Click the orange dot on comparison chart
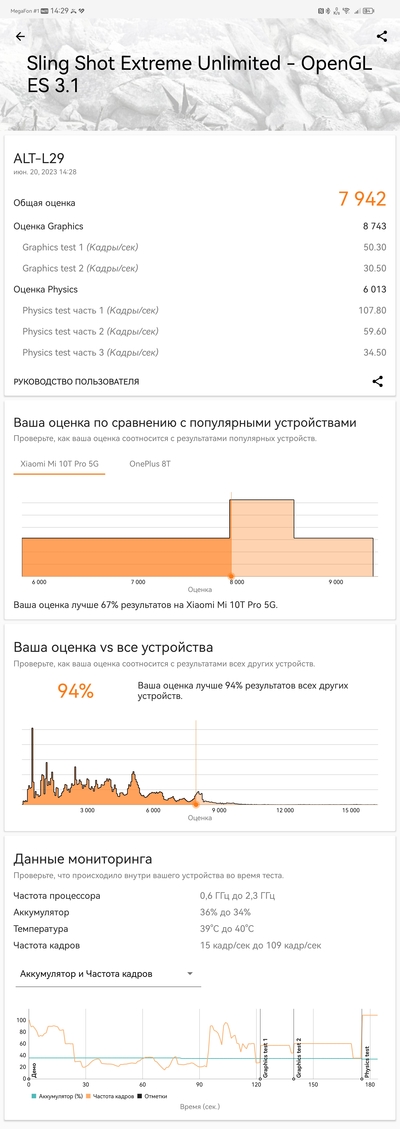The height and width of the screenshot is (1129, 400). tap(231, 576)
